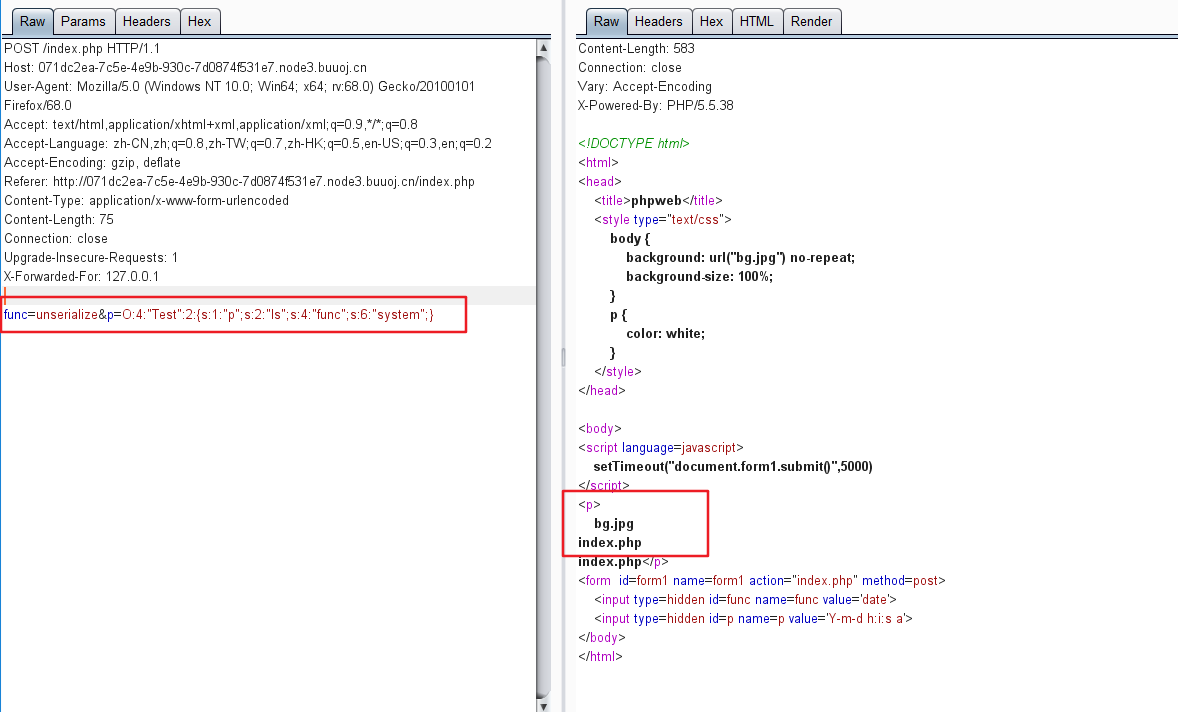The width and height of the screenshot is (1178, 712).
Task: Click the 'background-size: 100%;' line
Action: 699,276
